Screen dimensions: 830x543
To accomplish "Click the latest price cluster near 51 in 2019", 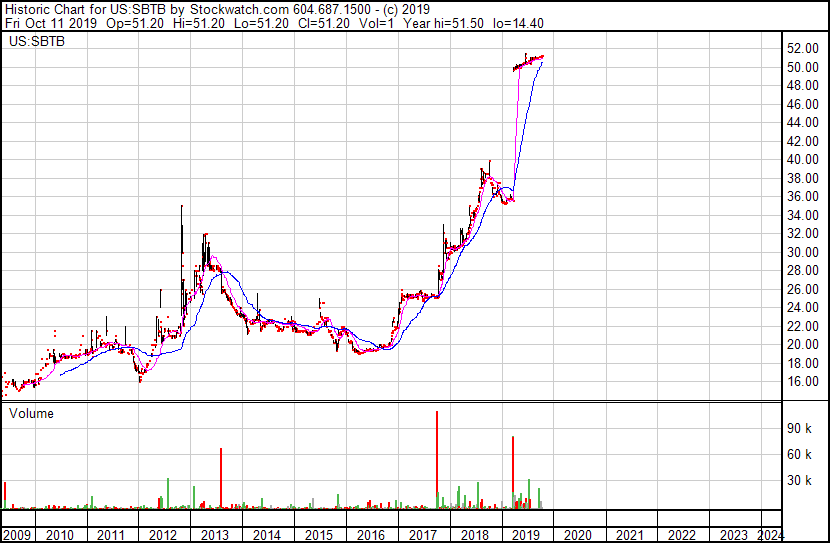I will click(x=528, y=62).
